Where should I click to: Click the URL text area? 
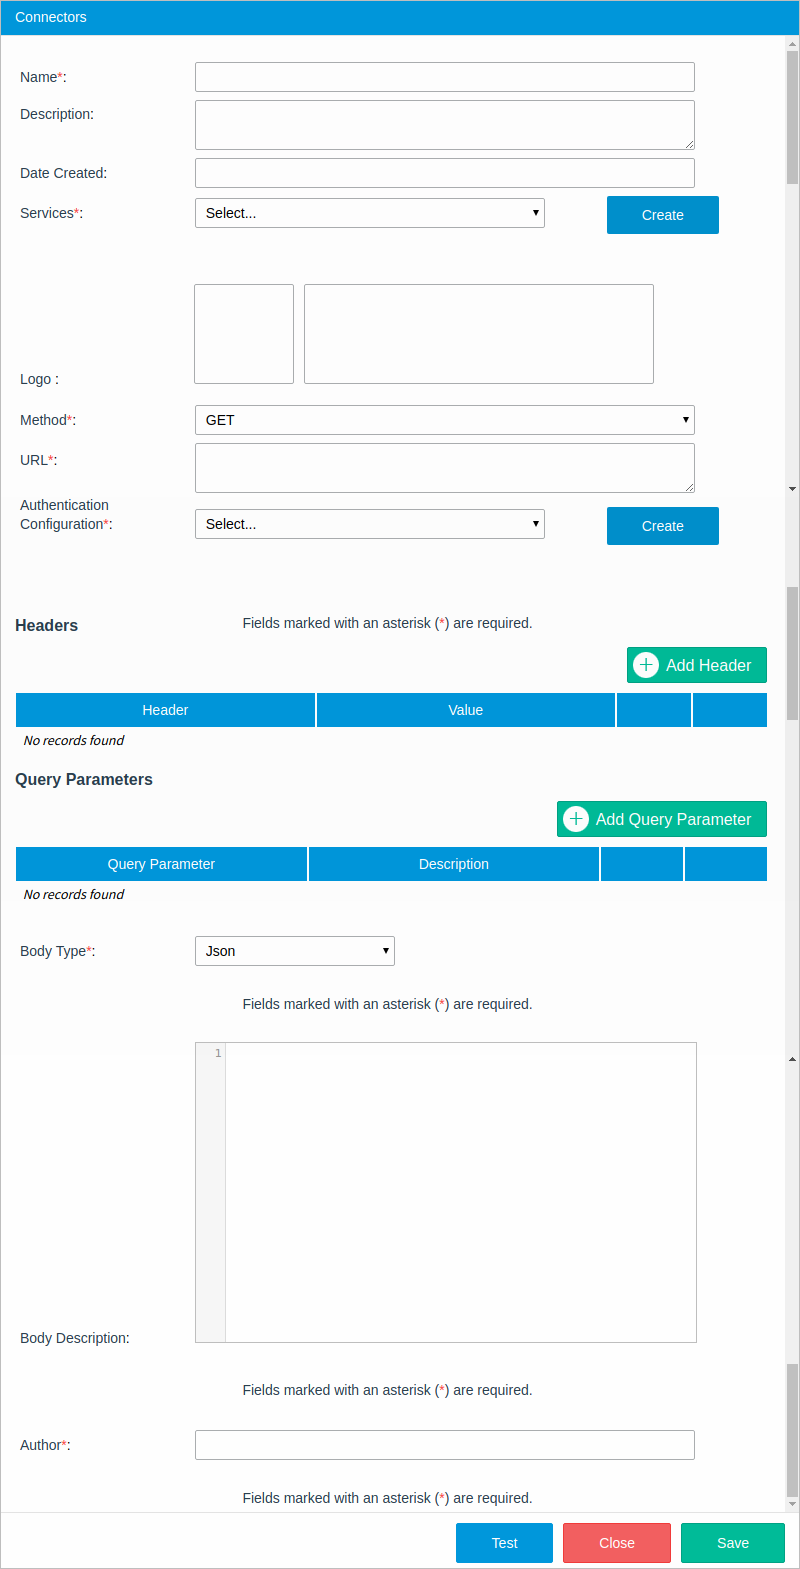[444, 468]
